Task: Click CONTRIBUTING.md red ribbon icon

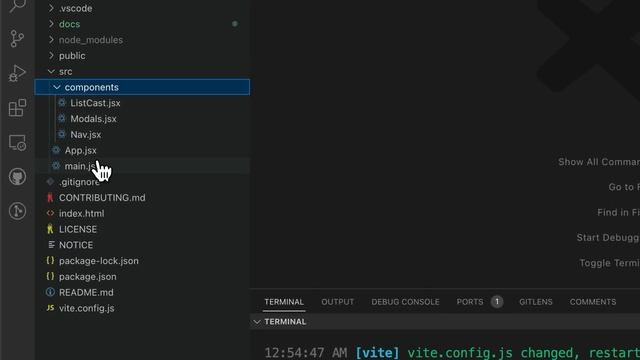Action: click(x=50, y=198)
